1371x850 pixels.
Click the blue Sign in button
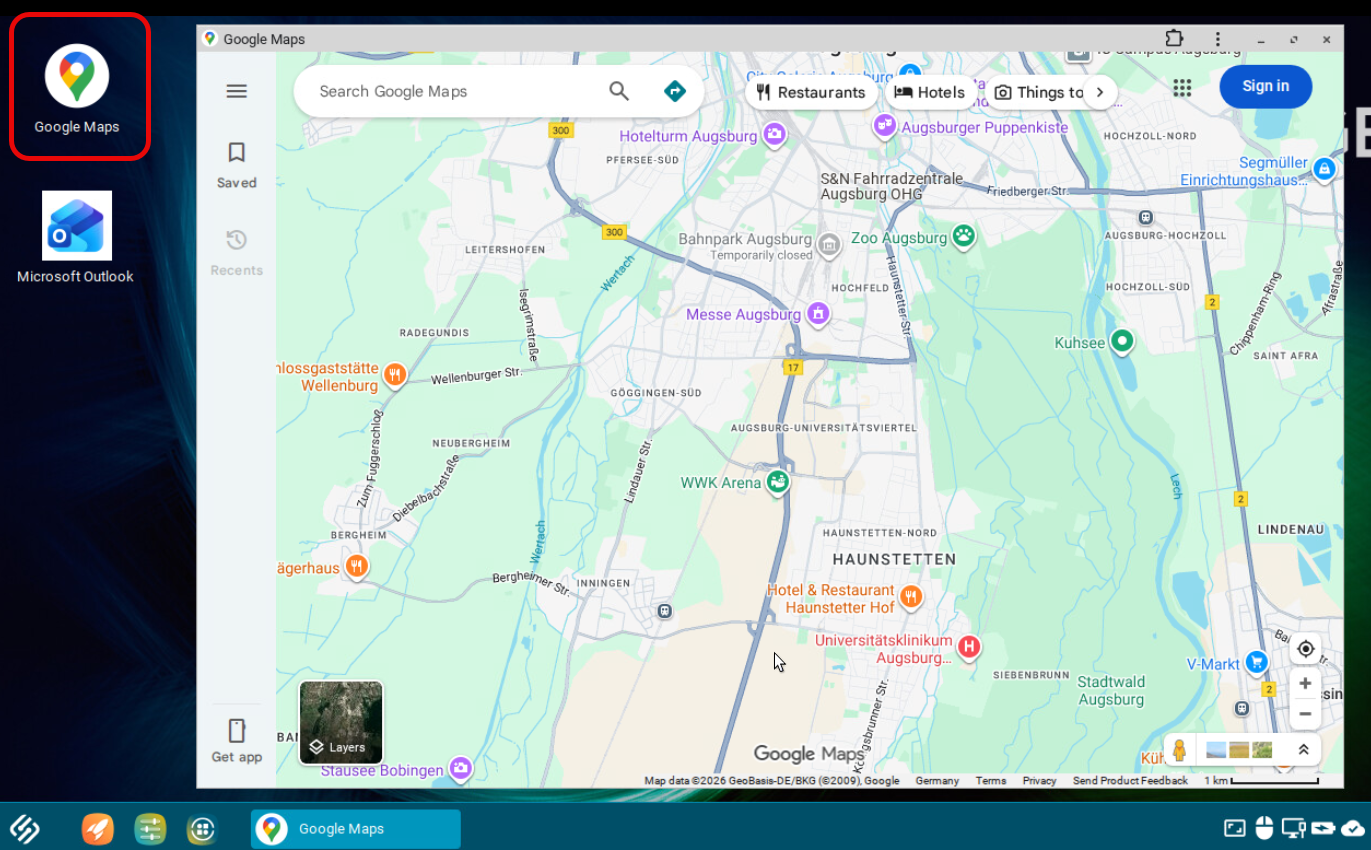1265,86
